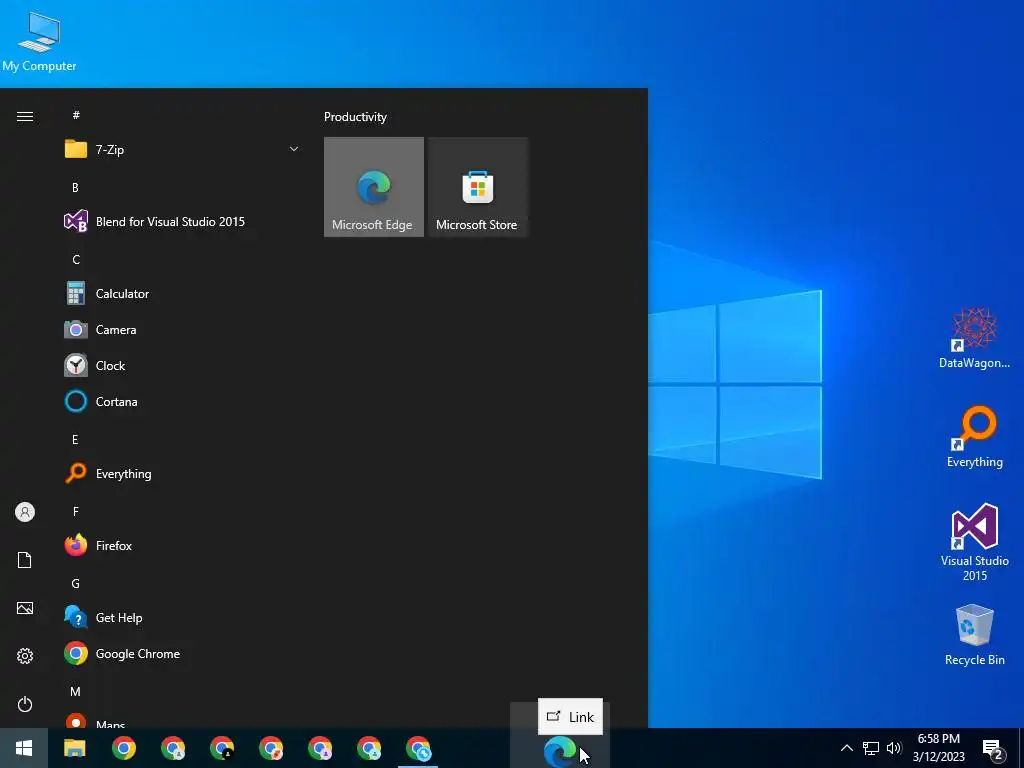Open the Microsoft Edge tile

pyautogui.click(x=374, y=187)
